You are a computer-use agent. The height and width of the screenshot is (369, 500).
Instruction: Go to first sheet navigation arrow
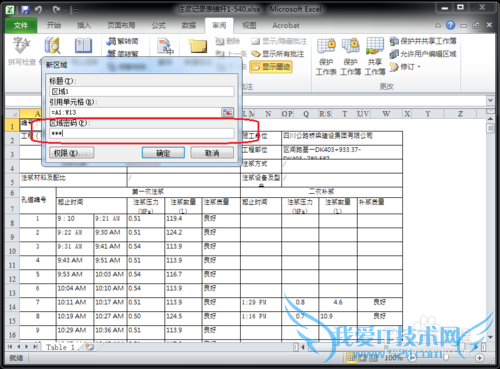[x=10, y=347]
